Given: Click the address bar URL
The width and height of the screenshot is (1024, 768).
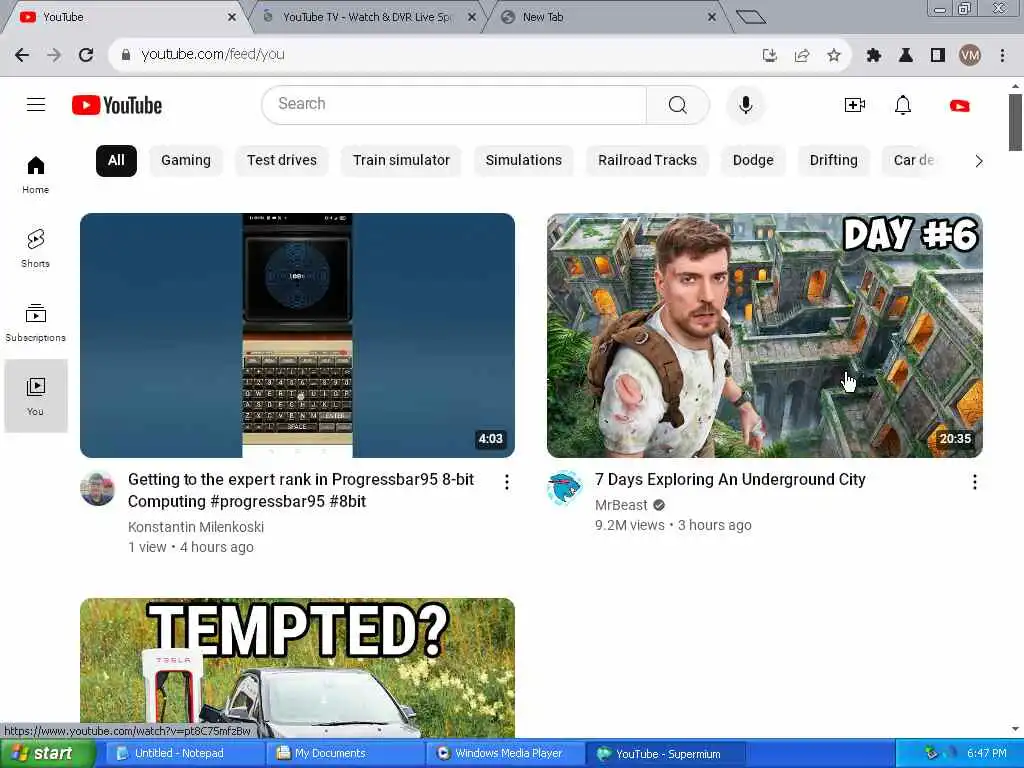Looking at the screenshot, I should tap(213, 55).
